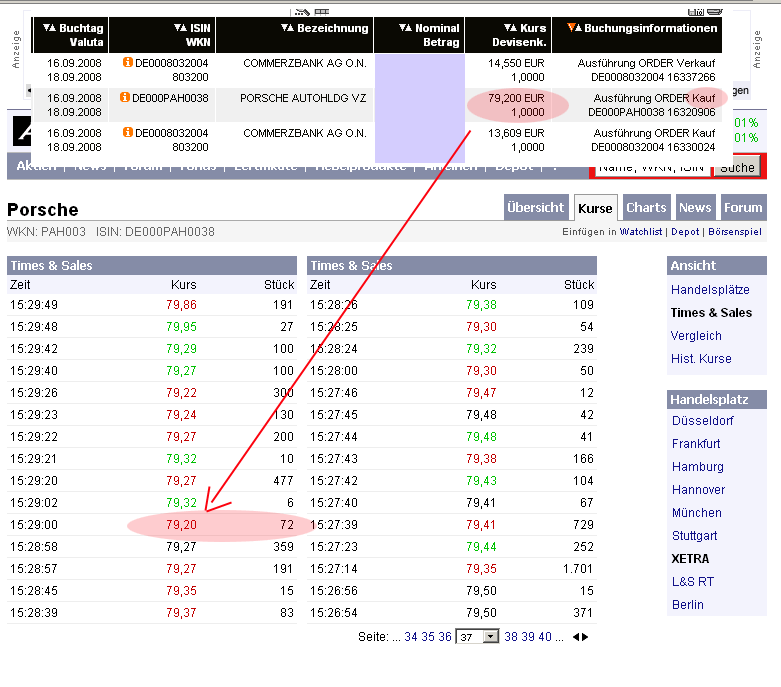Jump to page 38

[x=511, y=637]
